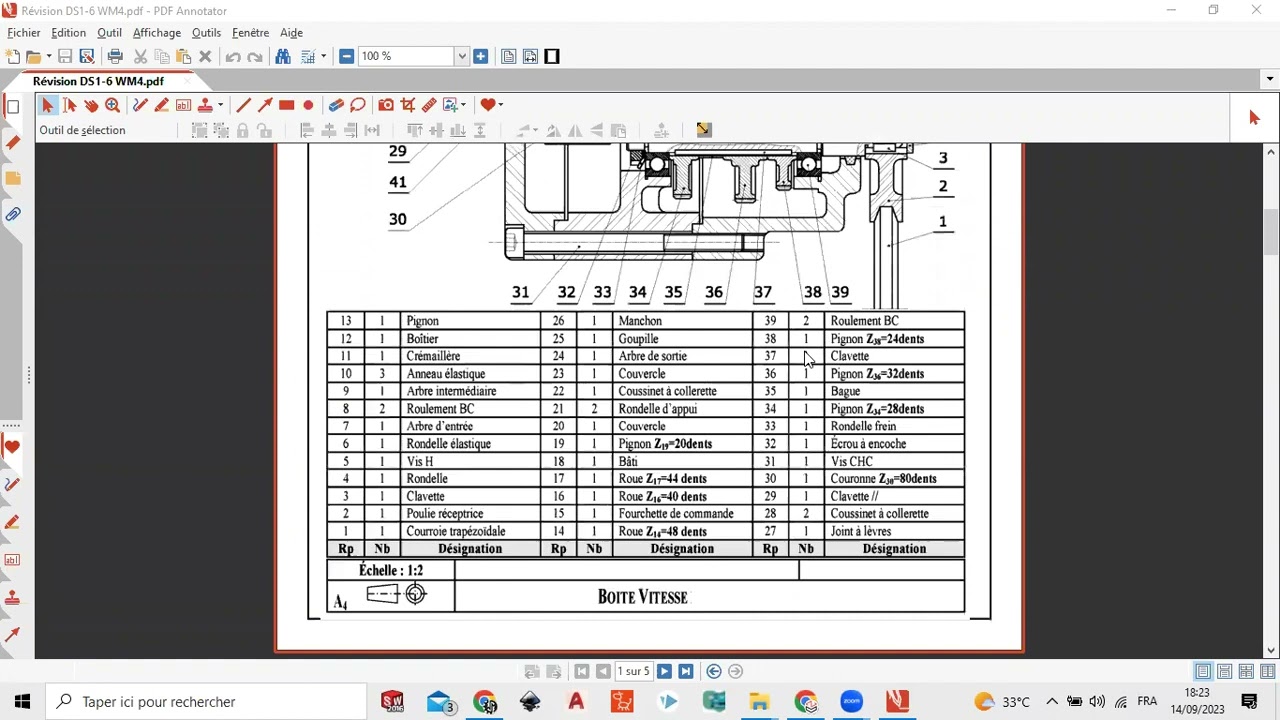Image resolution: width=1280 pixels, height=720 pixels.
Task: Expand the Stamp tool dropdown arrow
Action: (x=220, y=105)
